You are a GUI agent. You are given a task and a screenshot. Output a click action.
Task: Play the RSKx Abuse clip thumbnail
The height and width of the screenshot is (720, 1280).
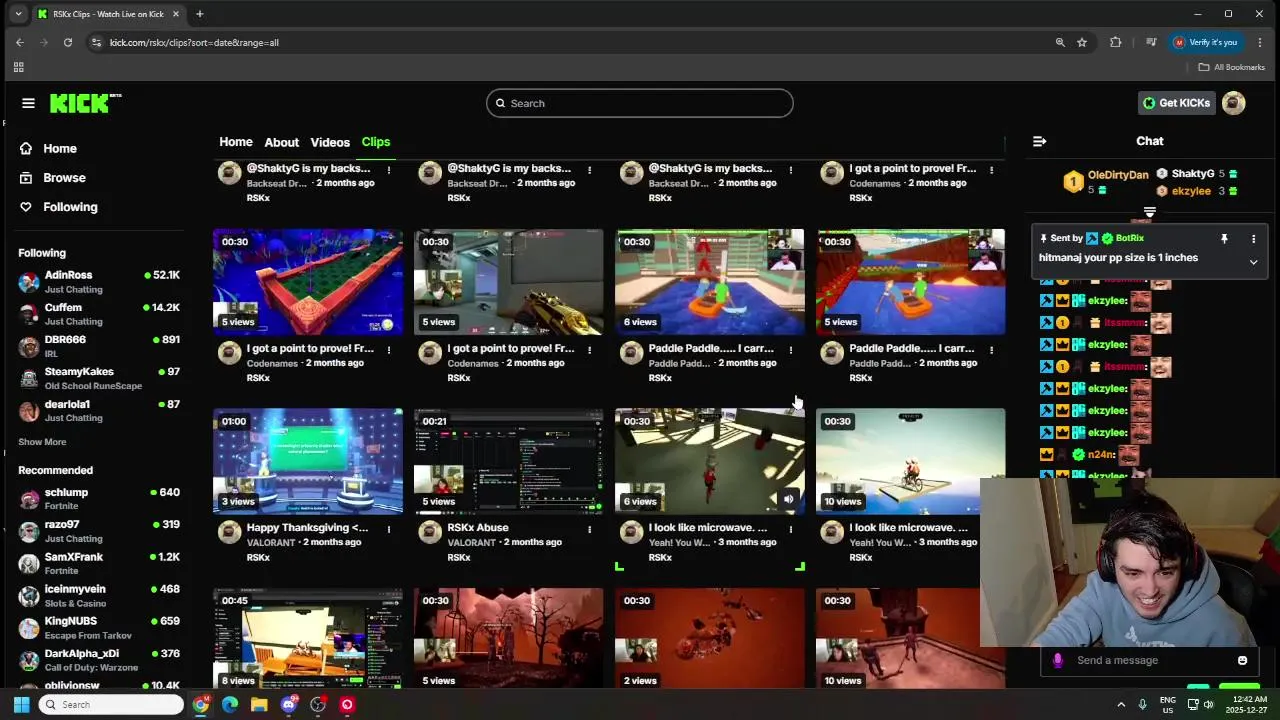tap(509, 461)
